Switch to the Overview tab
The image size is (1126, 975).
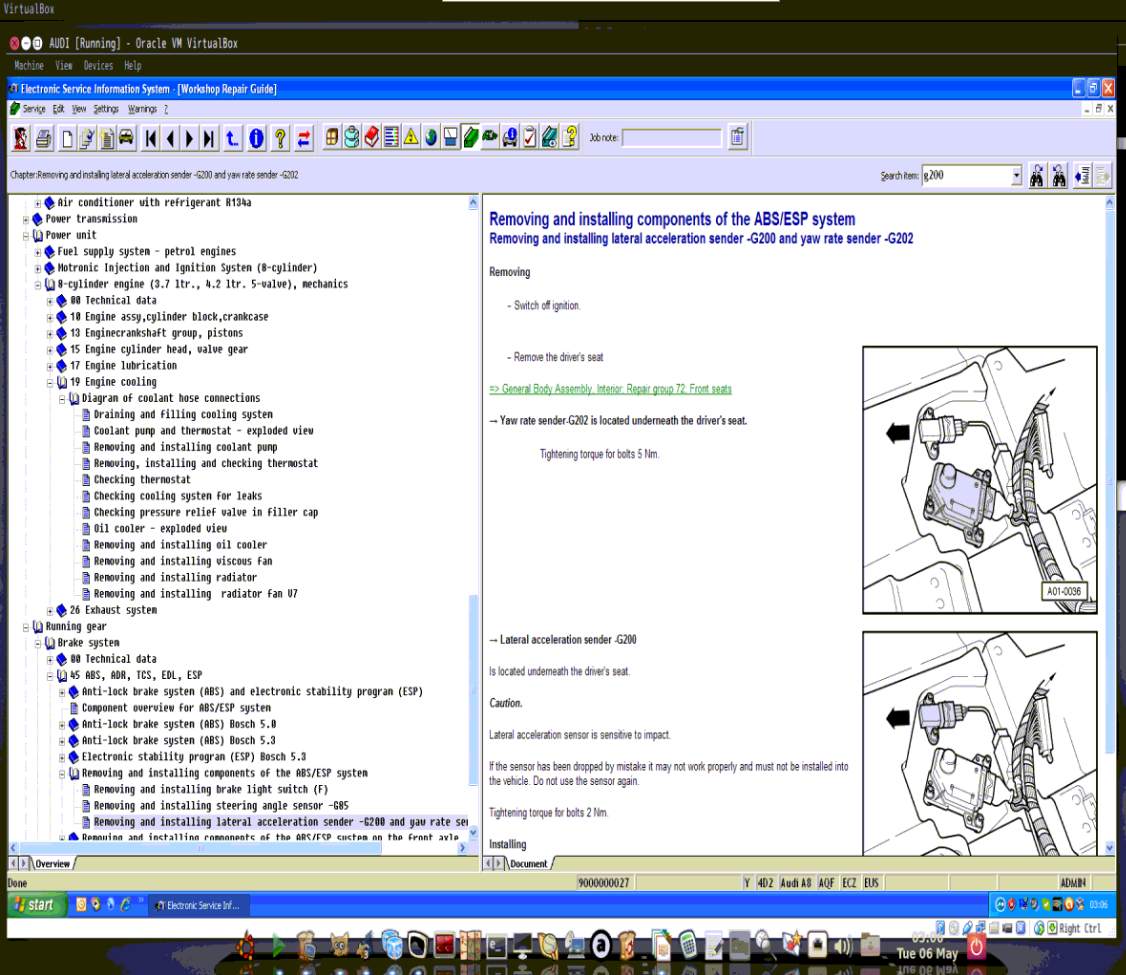tap(52, 864)
